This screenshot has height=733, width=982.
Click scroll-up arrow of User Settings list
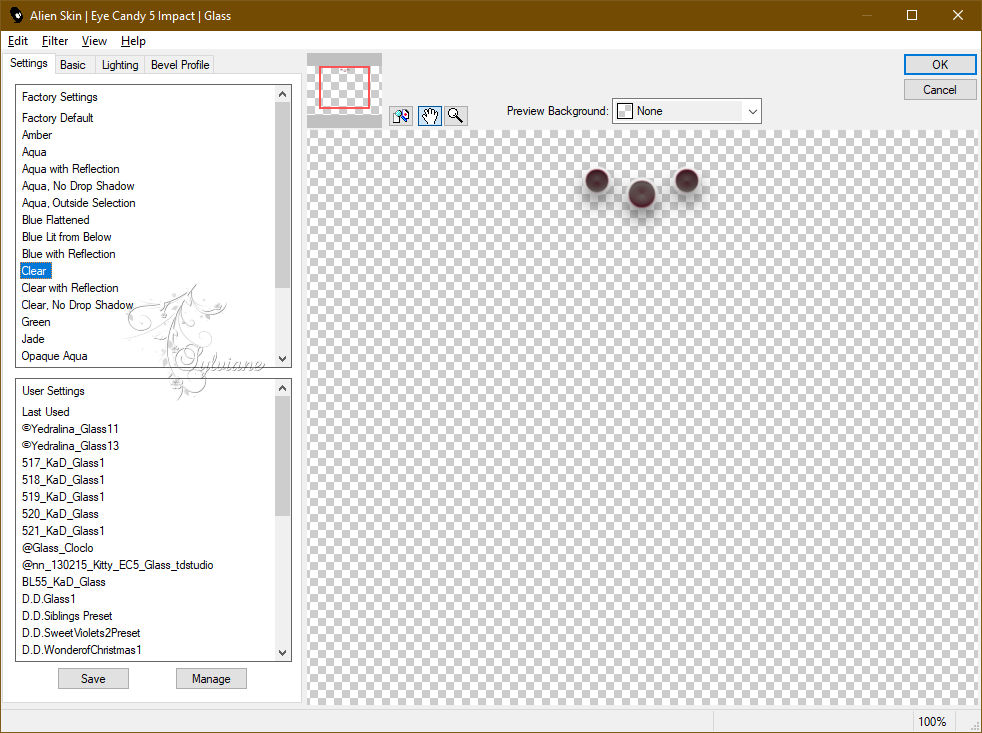[282, 388]
